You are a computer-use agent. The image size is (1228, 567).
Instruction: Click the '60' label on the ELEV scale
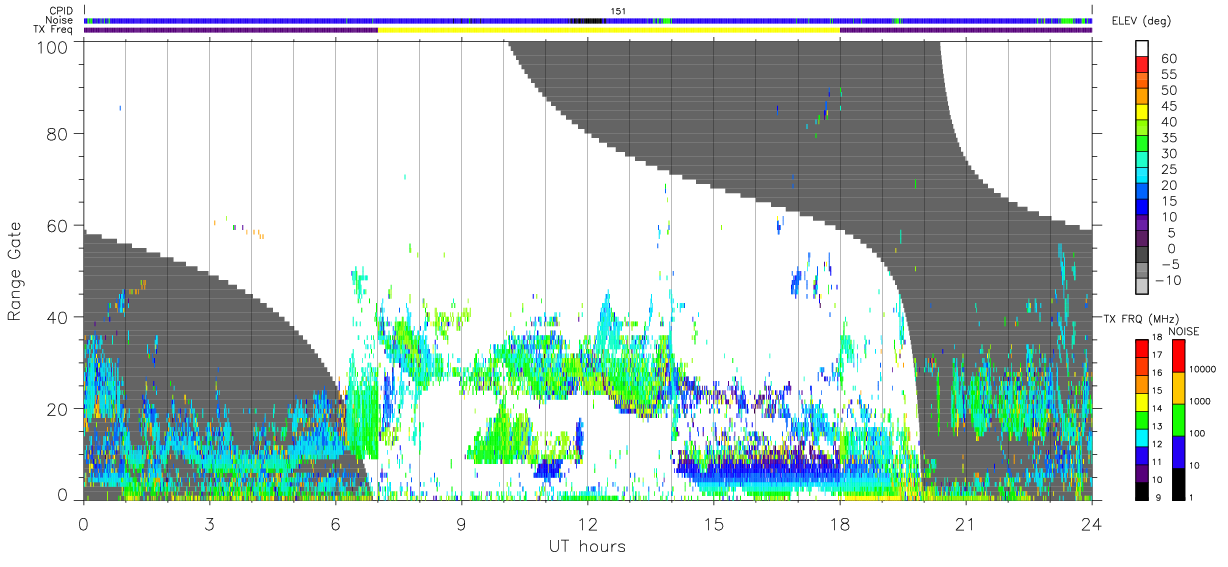pos(1168,59)
